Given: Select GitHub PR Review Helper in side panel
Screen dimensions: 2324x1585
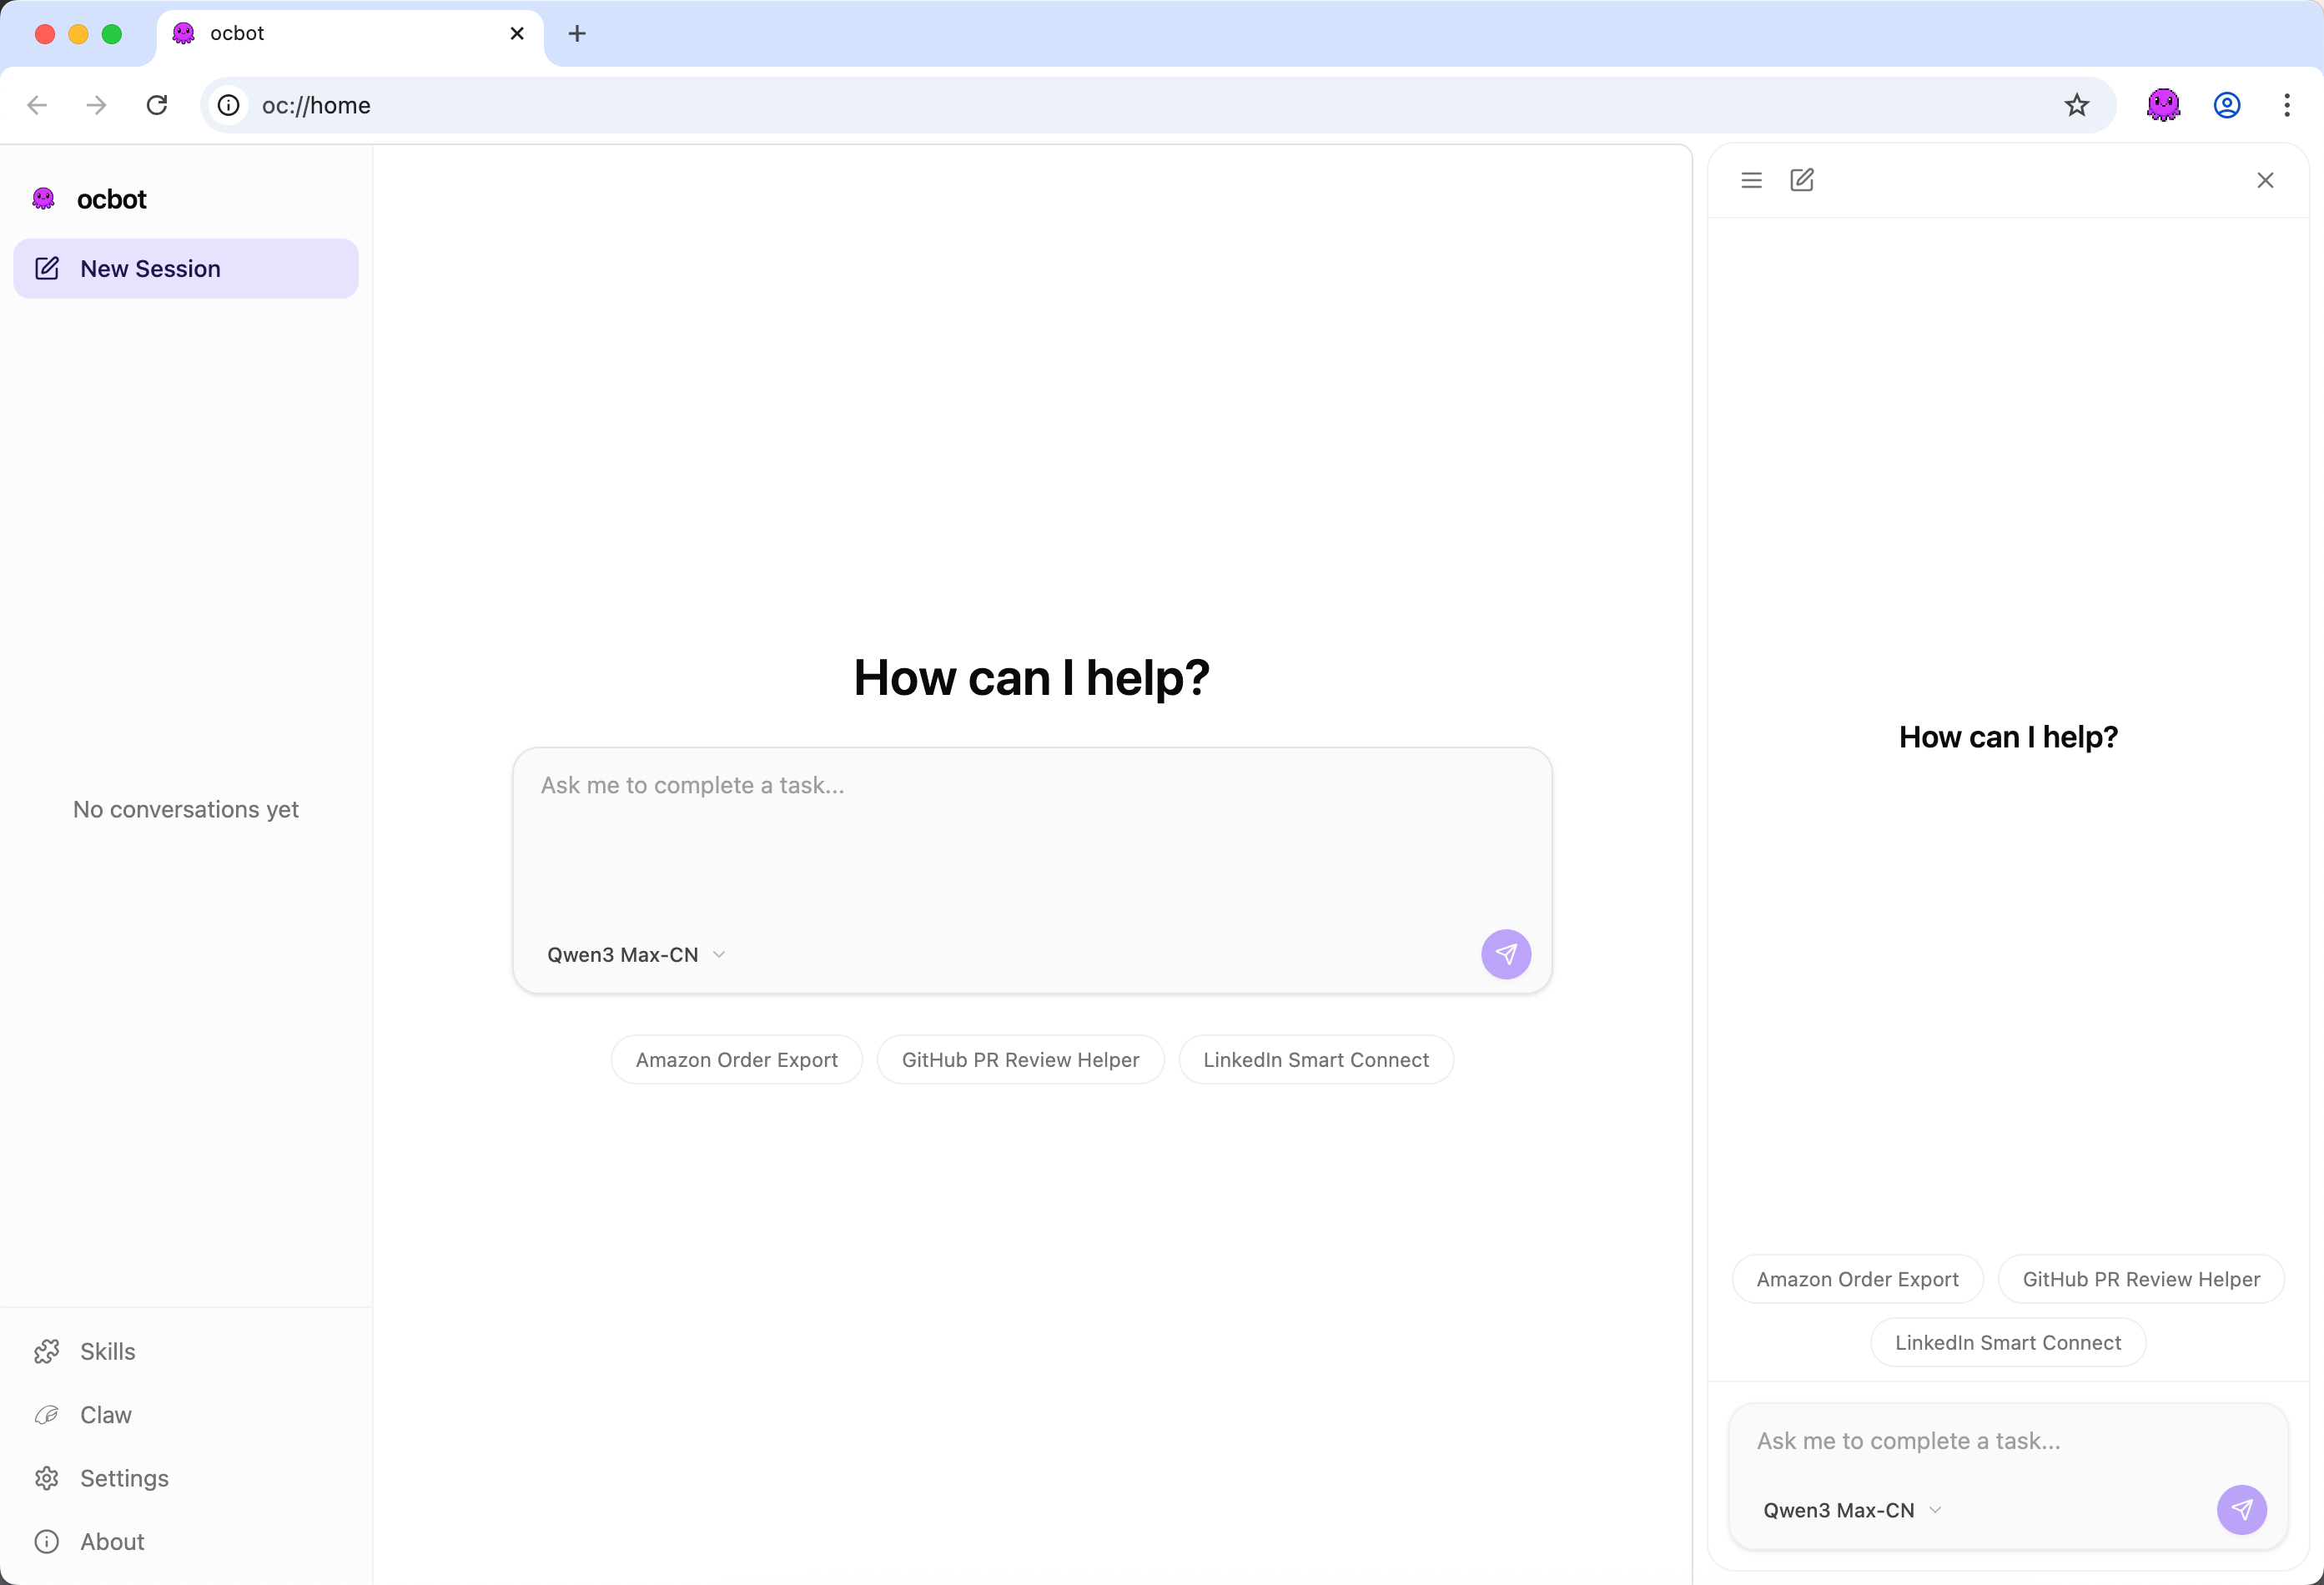Looking at the screenshot, I should pos(2140,1279).
